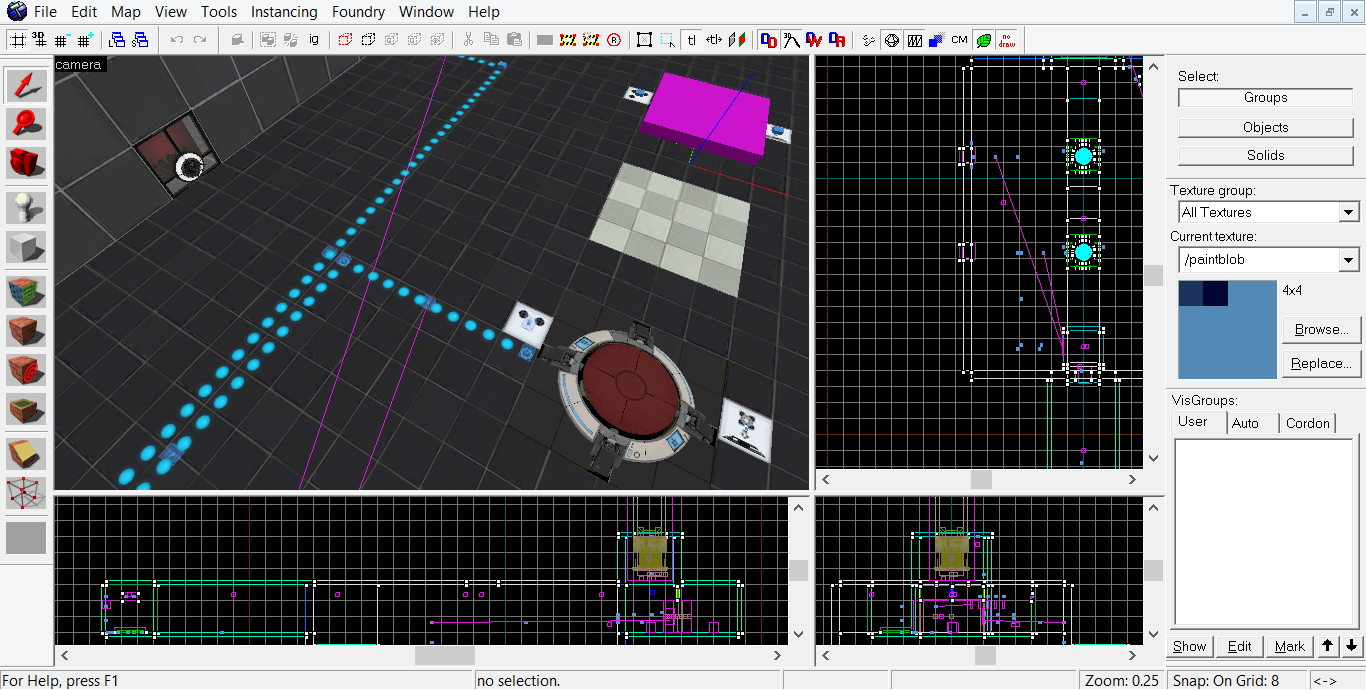Select the Block tool gray cube
1366x690 pixels.
click(x=26, y=246)
